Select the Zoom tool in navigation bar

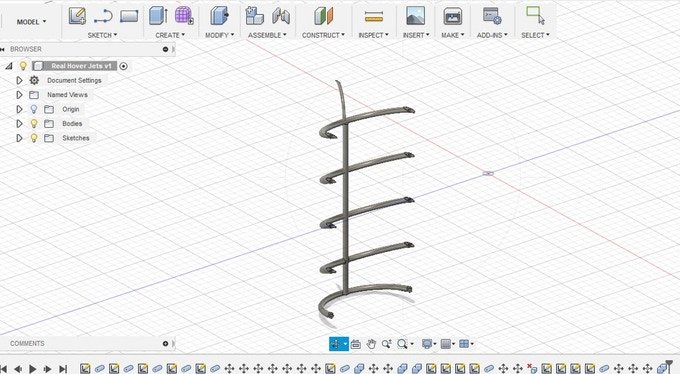[386, 344]
